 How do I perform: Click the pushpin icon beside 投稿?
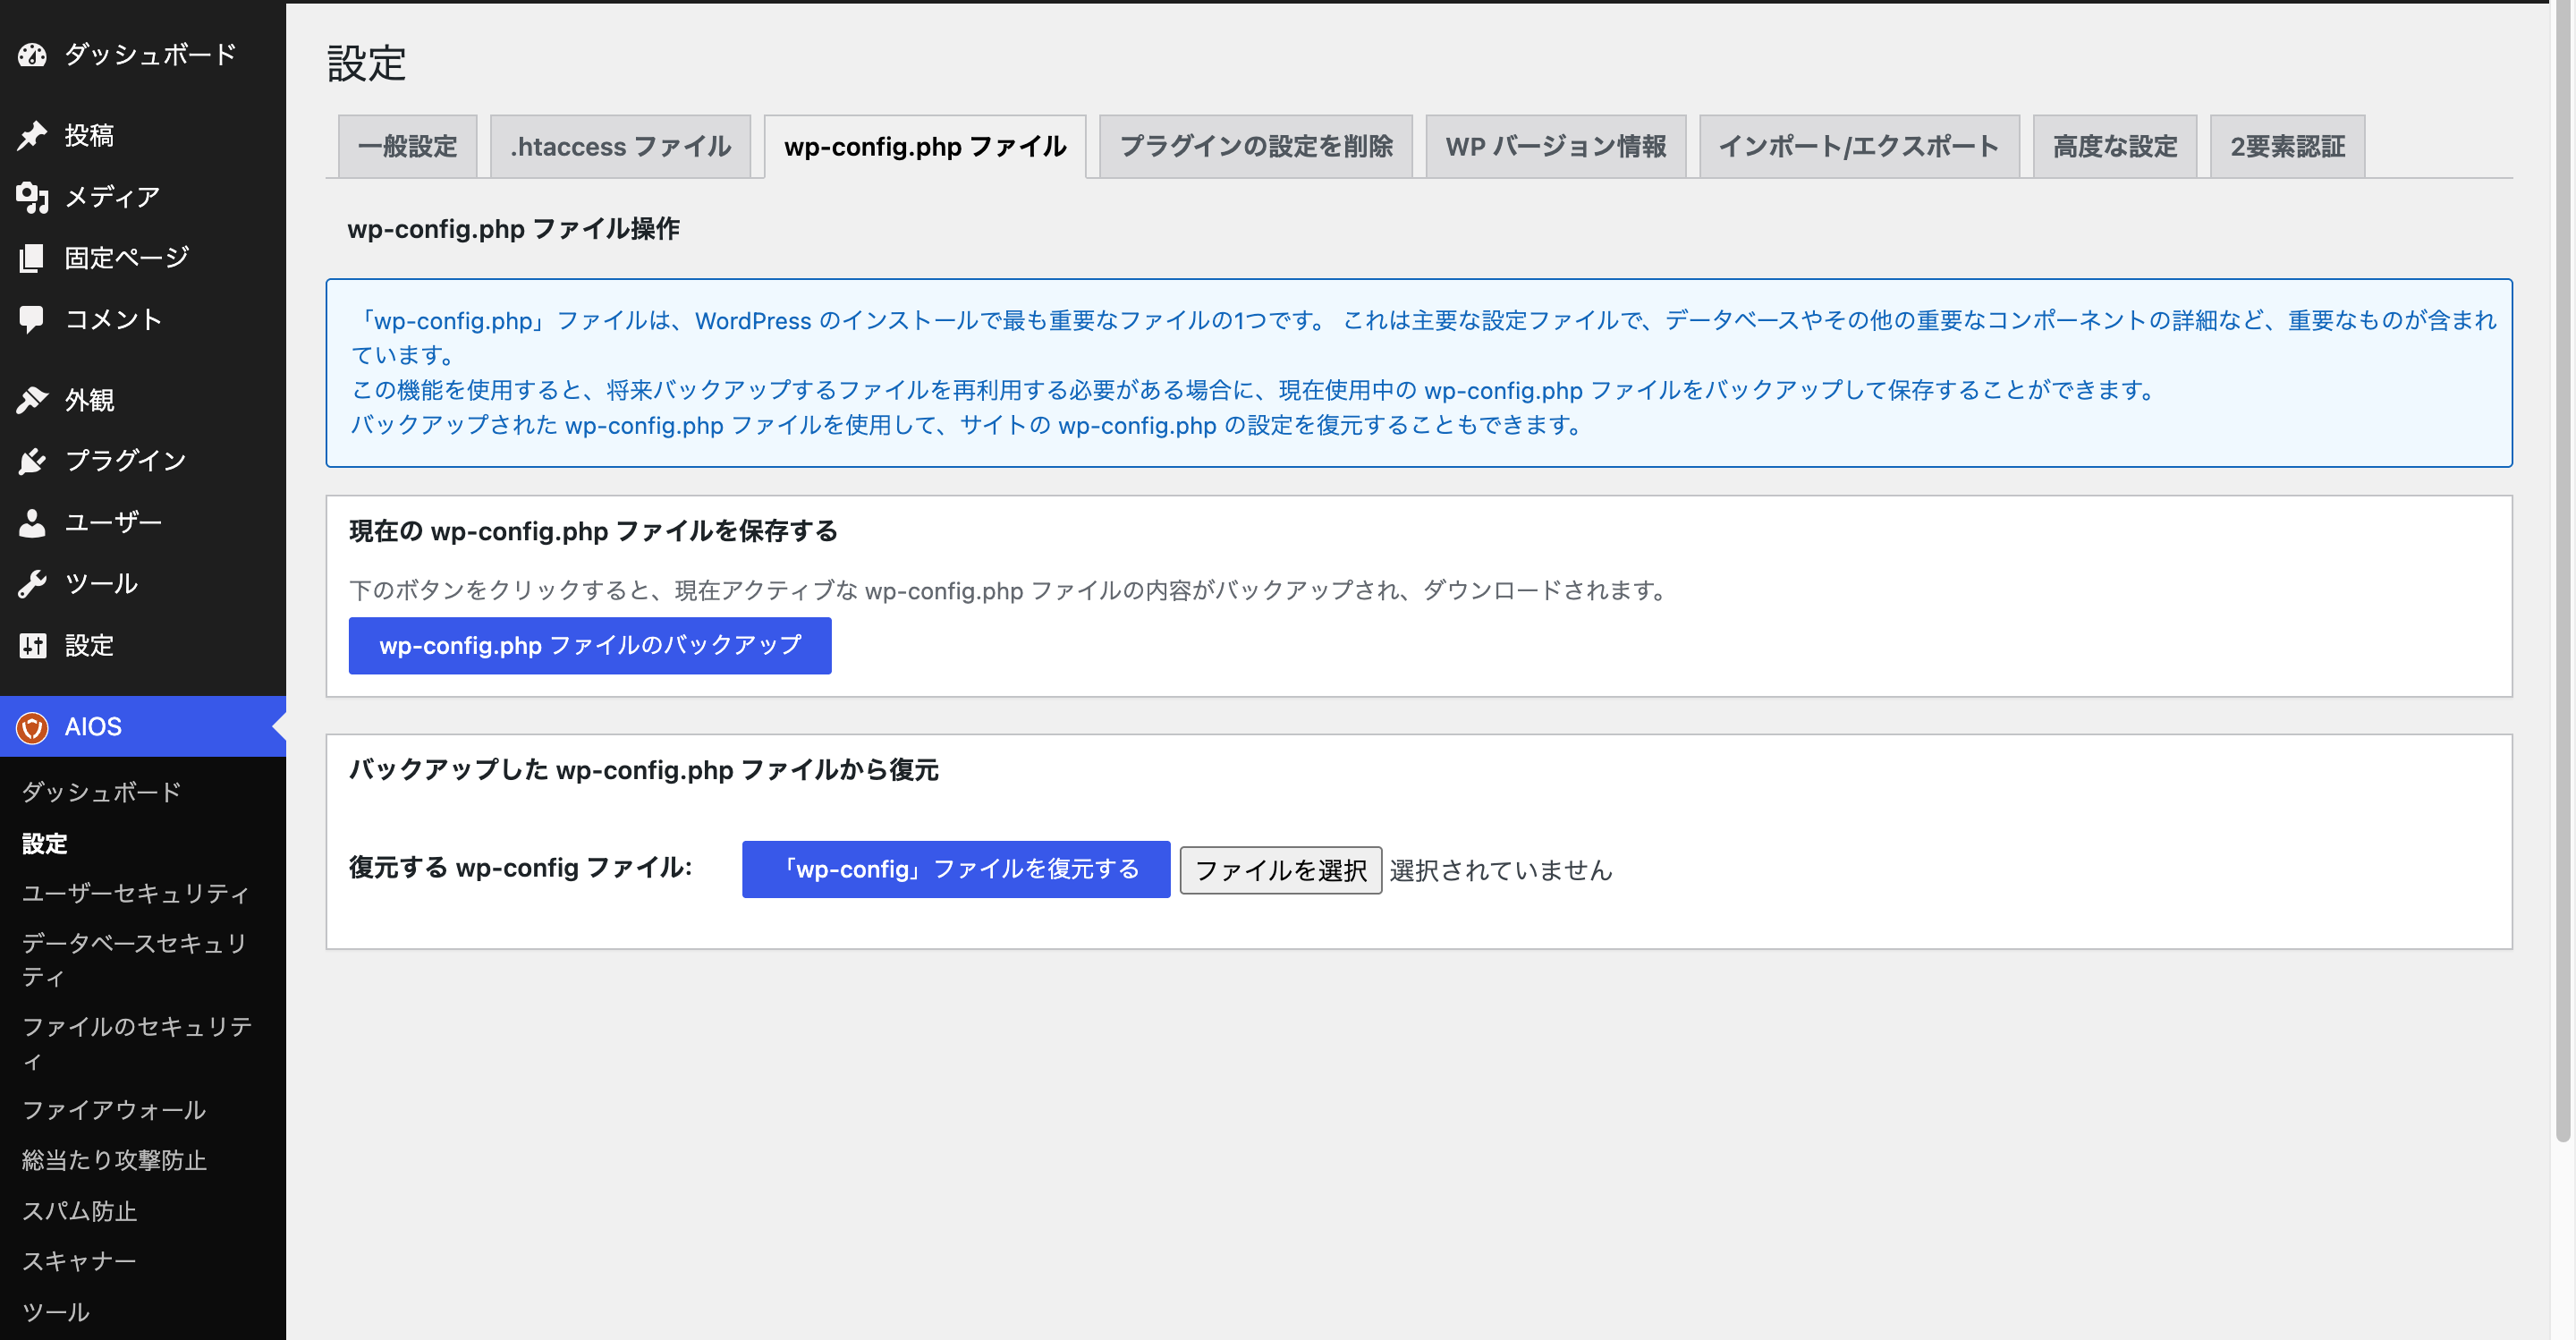tap(32, 135)
